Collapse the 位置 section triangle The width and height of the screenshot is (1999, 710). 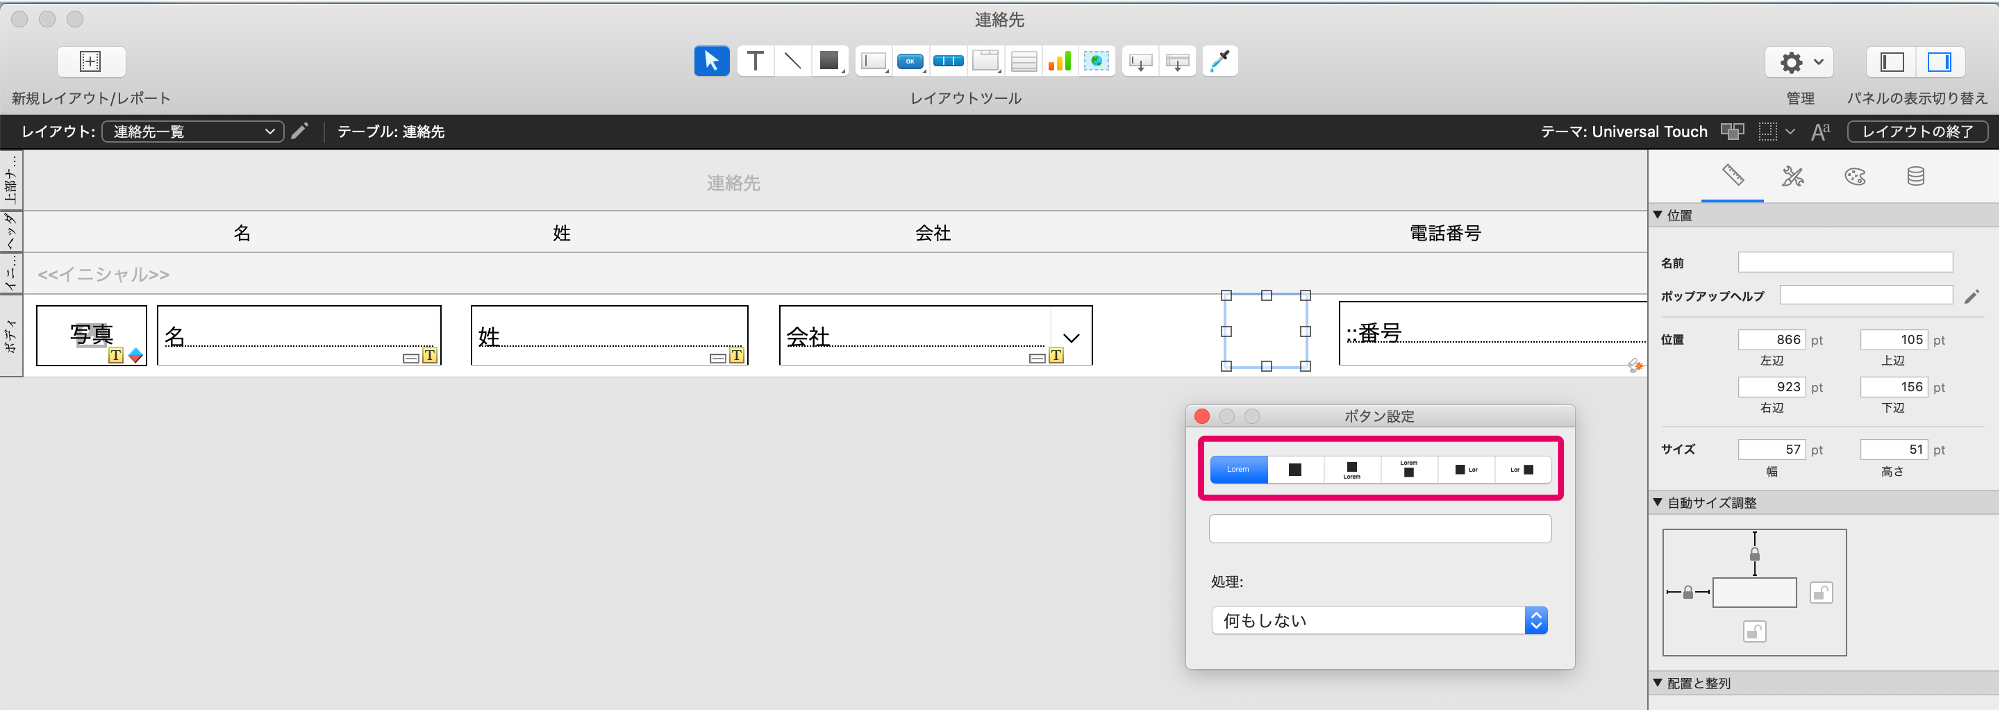point(1658,215)
